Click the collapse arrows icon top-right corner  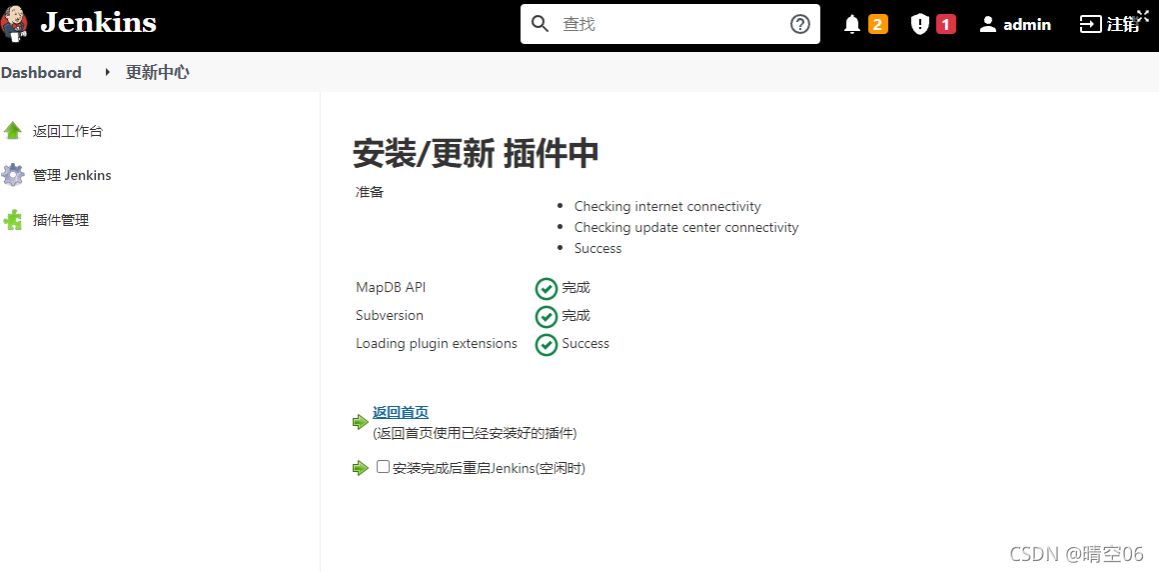[x=1143, y=16]
